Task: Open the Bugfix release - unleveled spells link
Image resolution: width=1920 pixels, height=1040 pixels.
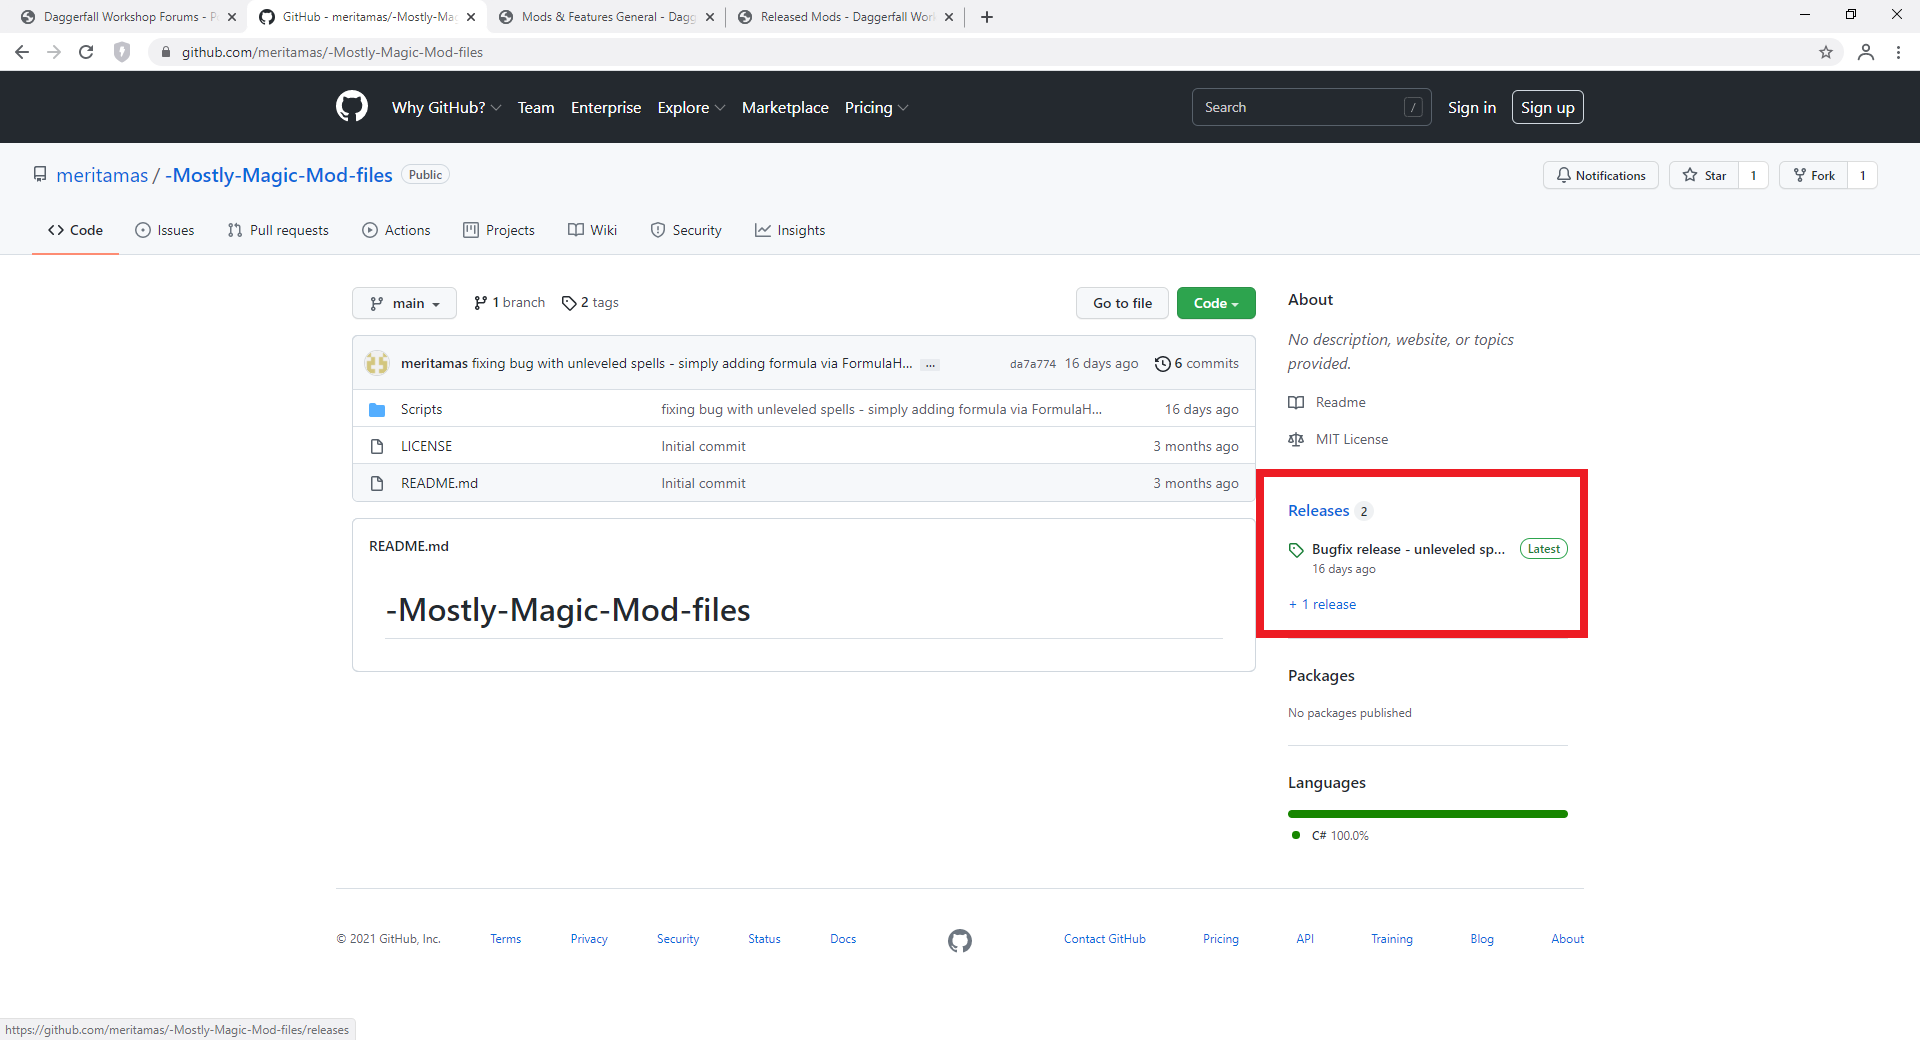Action: pyautogui.click(x=1408, y=549)
